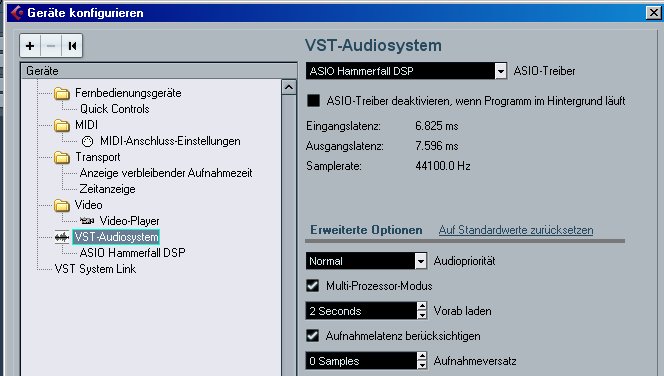Click the Geräte column header
664x376 pixels.
(x=159, y=71)
